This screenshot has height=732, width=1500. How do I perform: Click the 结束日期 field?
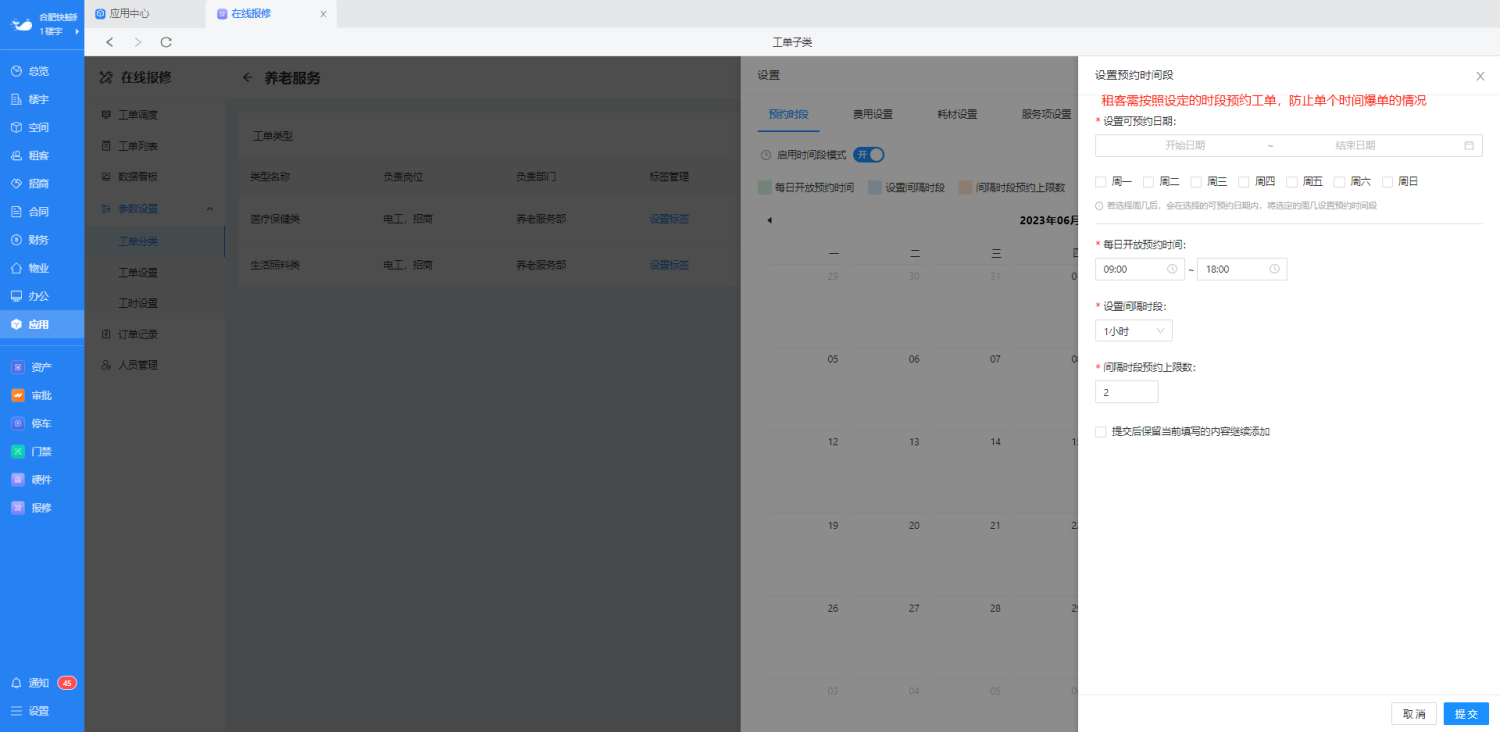coord(1356,145)
